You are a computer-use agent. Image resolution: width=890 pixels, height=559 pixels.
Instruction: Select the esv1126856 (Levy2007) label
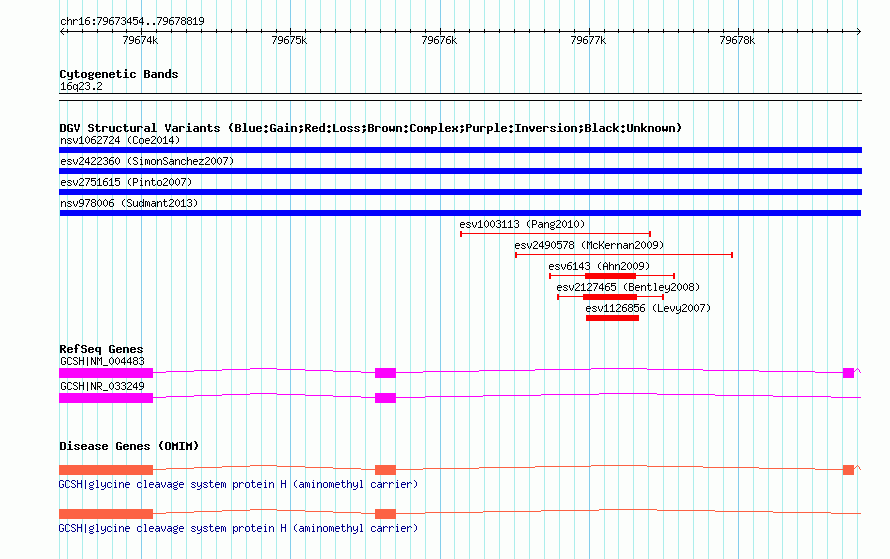click(648, 308)
